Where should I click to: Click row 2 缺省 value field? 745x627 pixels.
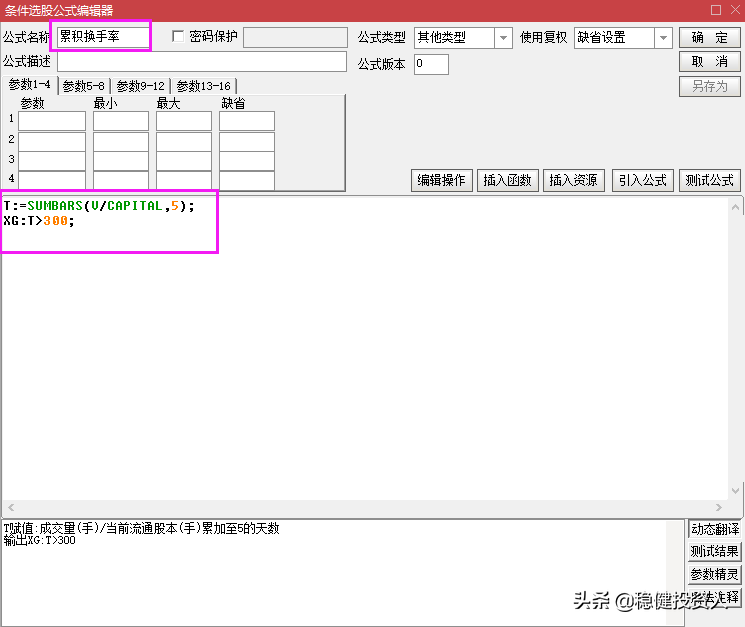click(247, 142)
